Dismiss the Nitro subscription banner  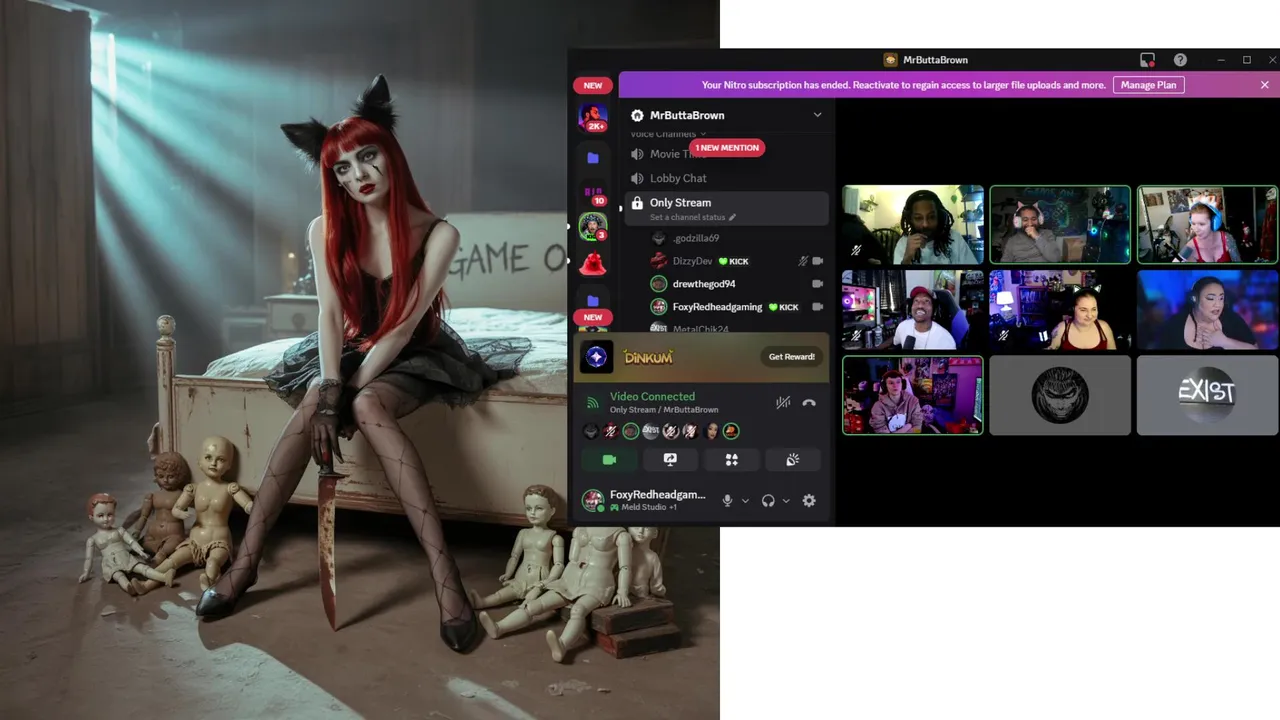1264,85
